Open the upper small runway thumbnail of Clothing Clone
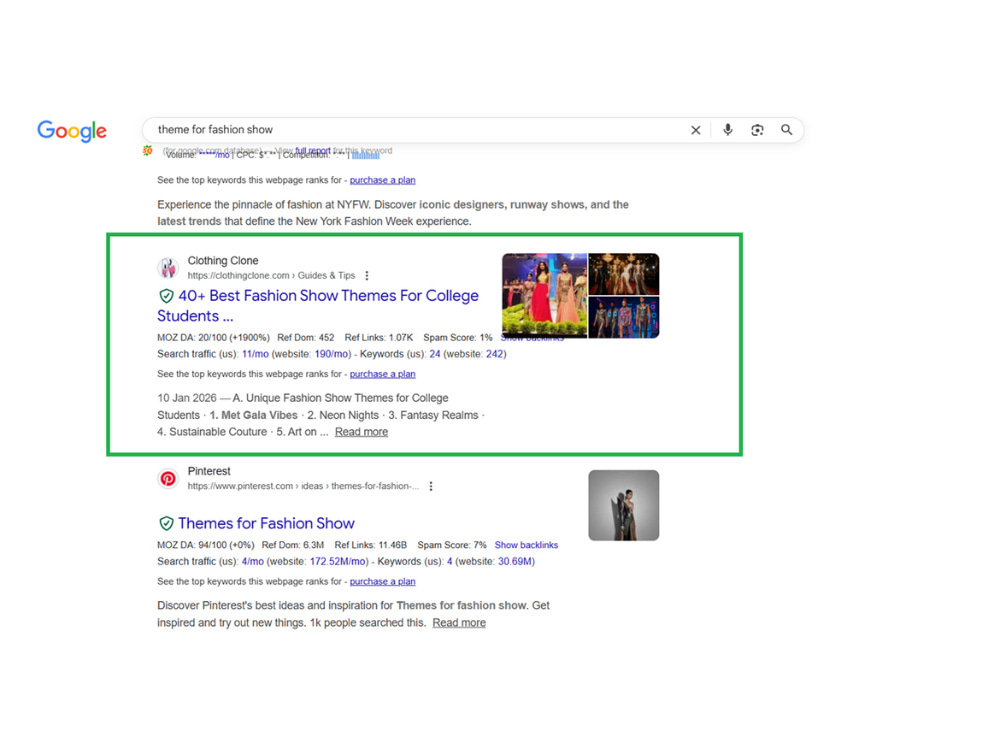The width and height of the screenshot is (1000, 750). coord(624,274)
